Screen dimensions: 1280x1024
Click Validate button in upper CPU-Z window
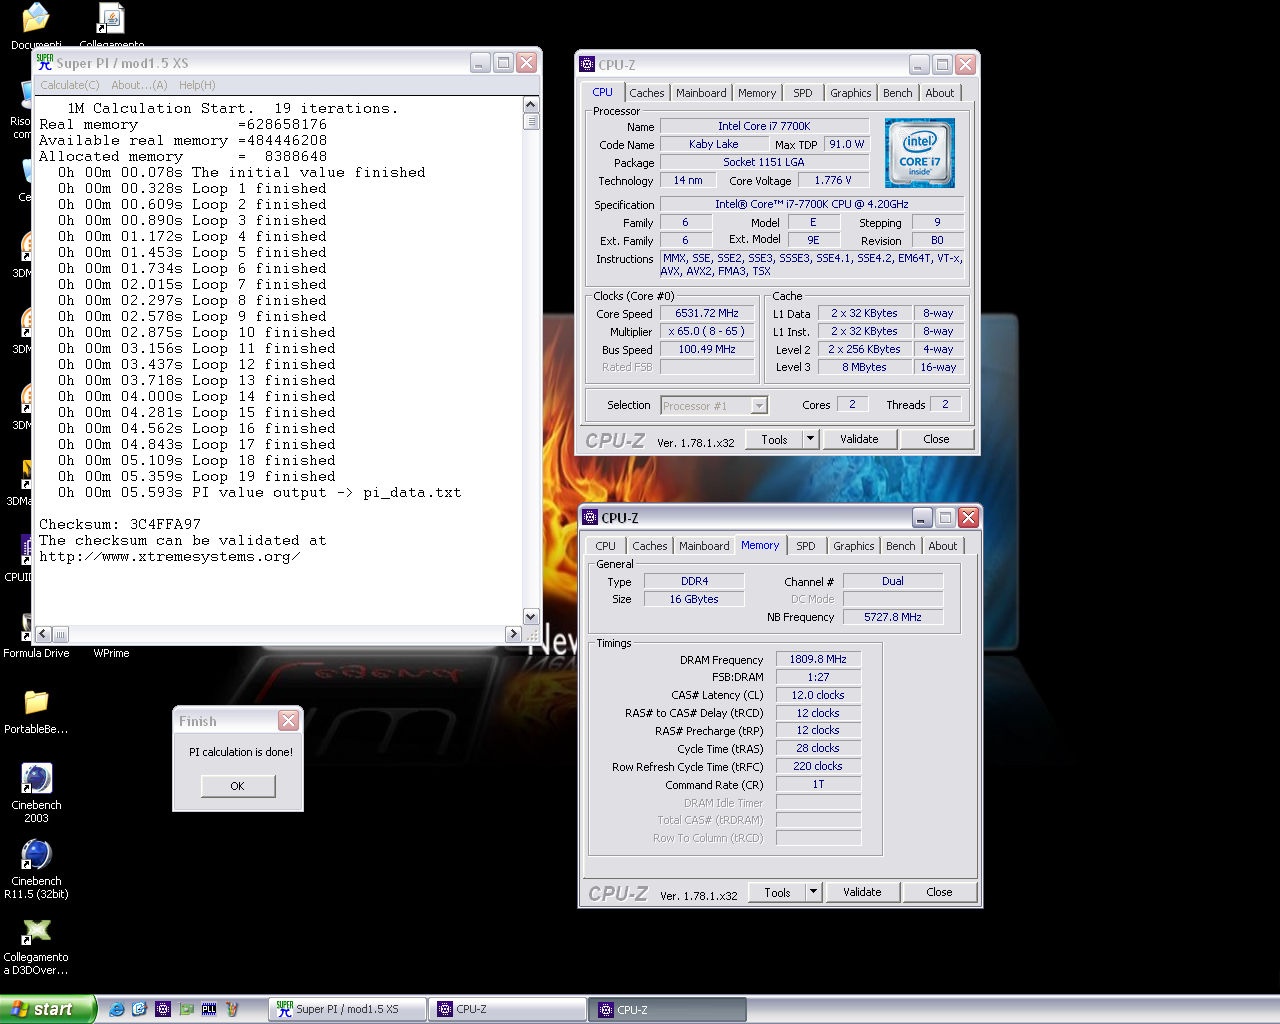click(859, 439)
